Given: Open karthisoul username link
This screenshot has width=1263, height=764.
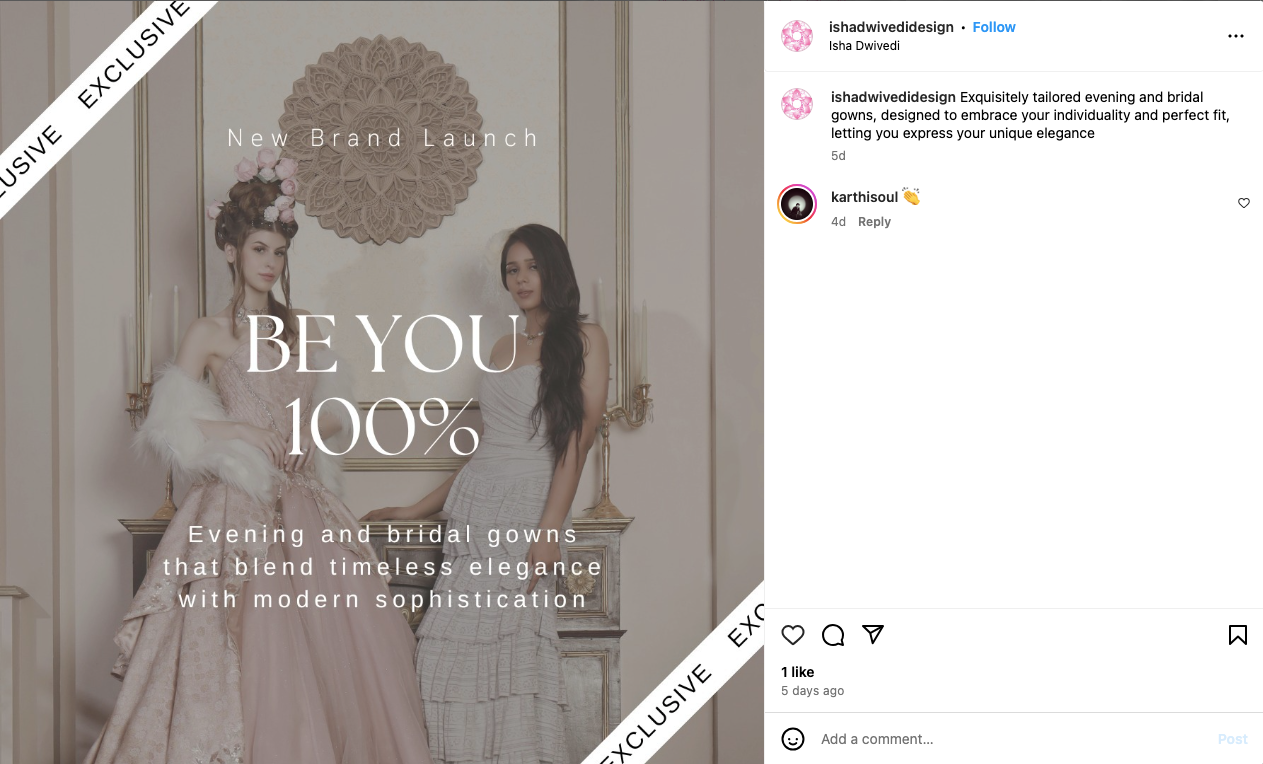Looking at the screenshot, I should pos(864,197).
